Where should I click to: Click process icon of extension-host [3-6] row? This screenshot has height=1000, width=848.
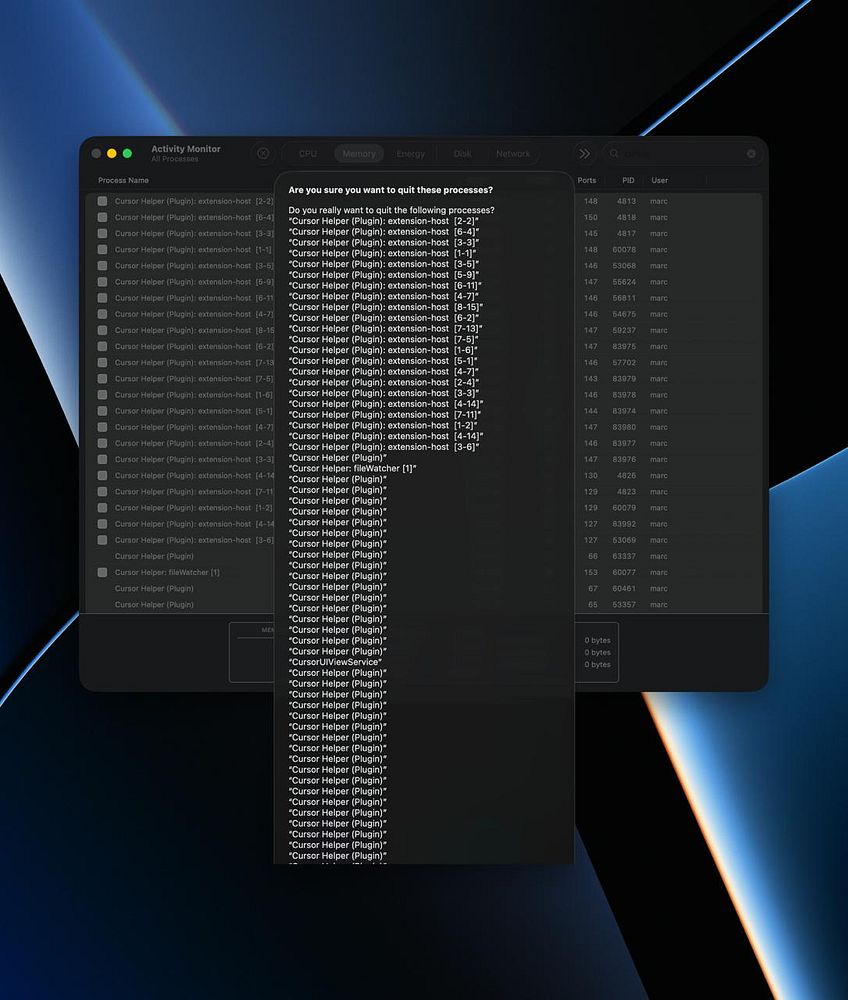click(102, 540)
